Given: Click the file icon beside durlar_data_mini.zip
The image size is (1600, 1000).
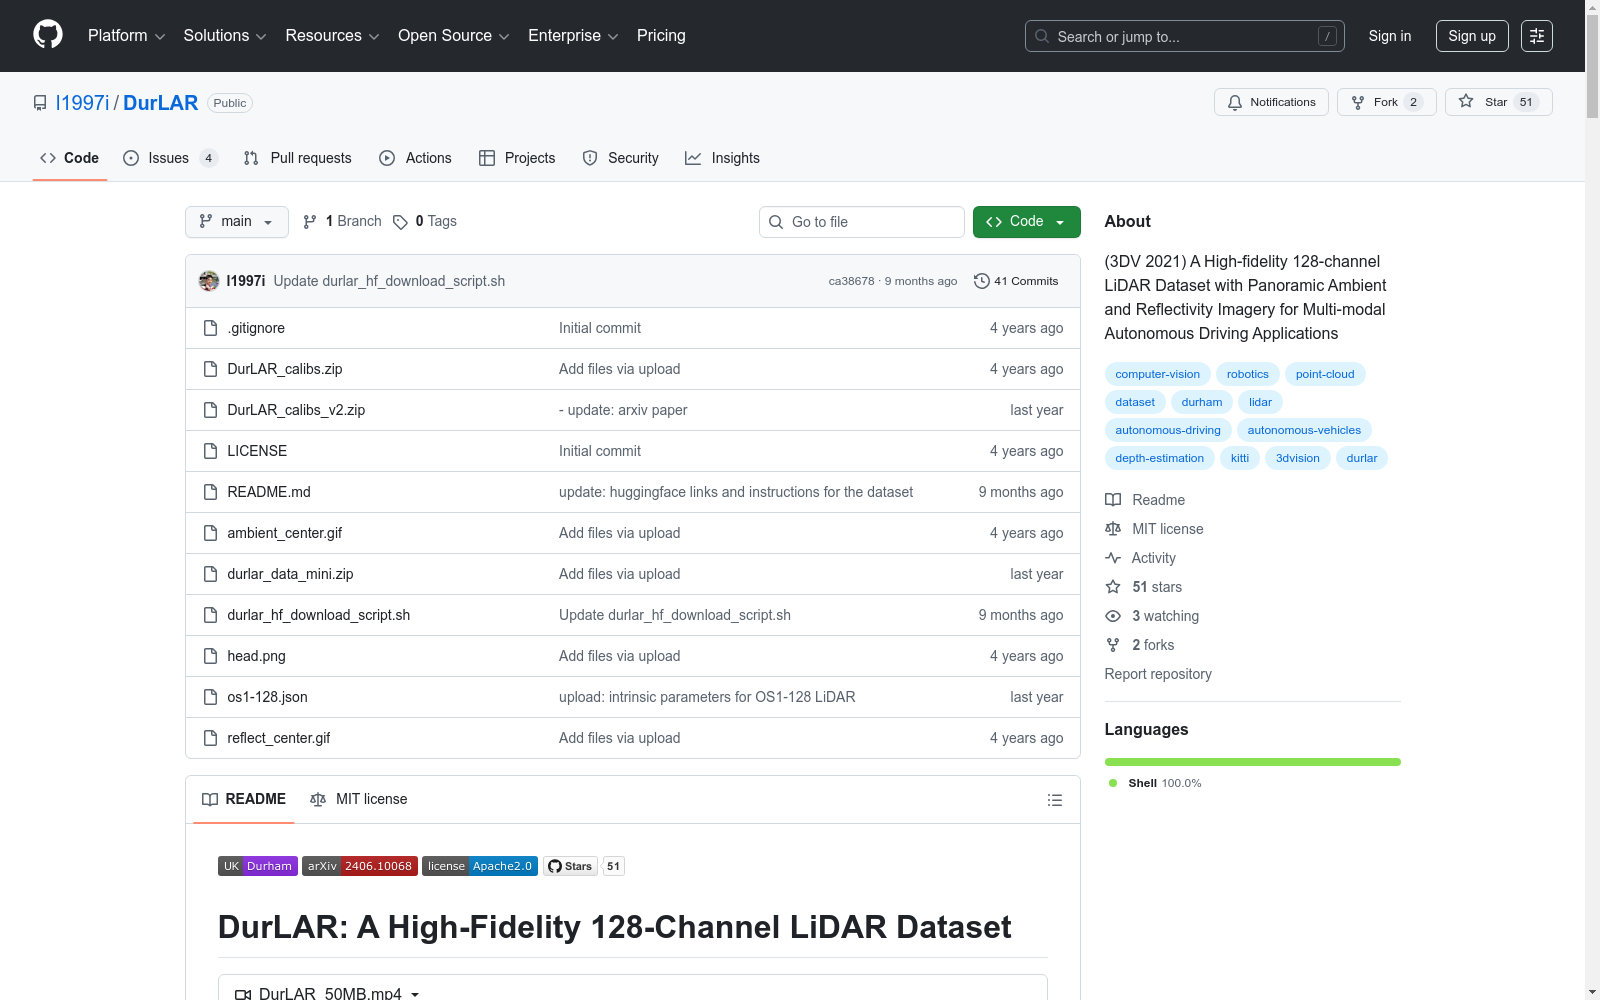Looking at the screenshot, I should [210, 574].
